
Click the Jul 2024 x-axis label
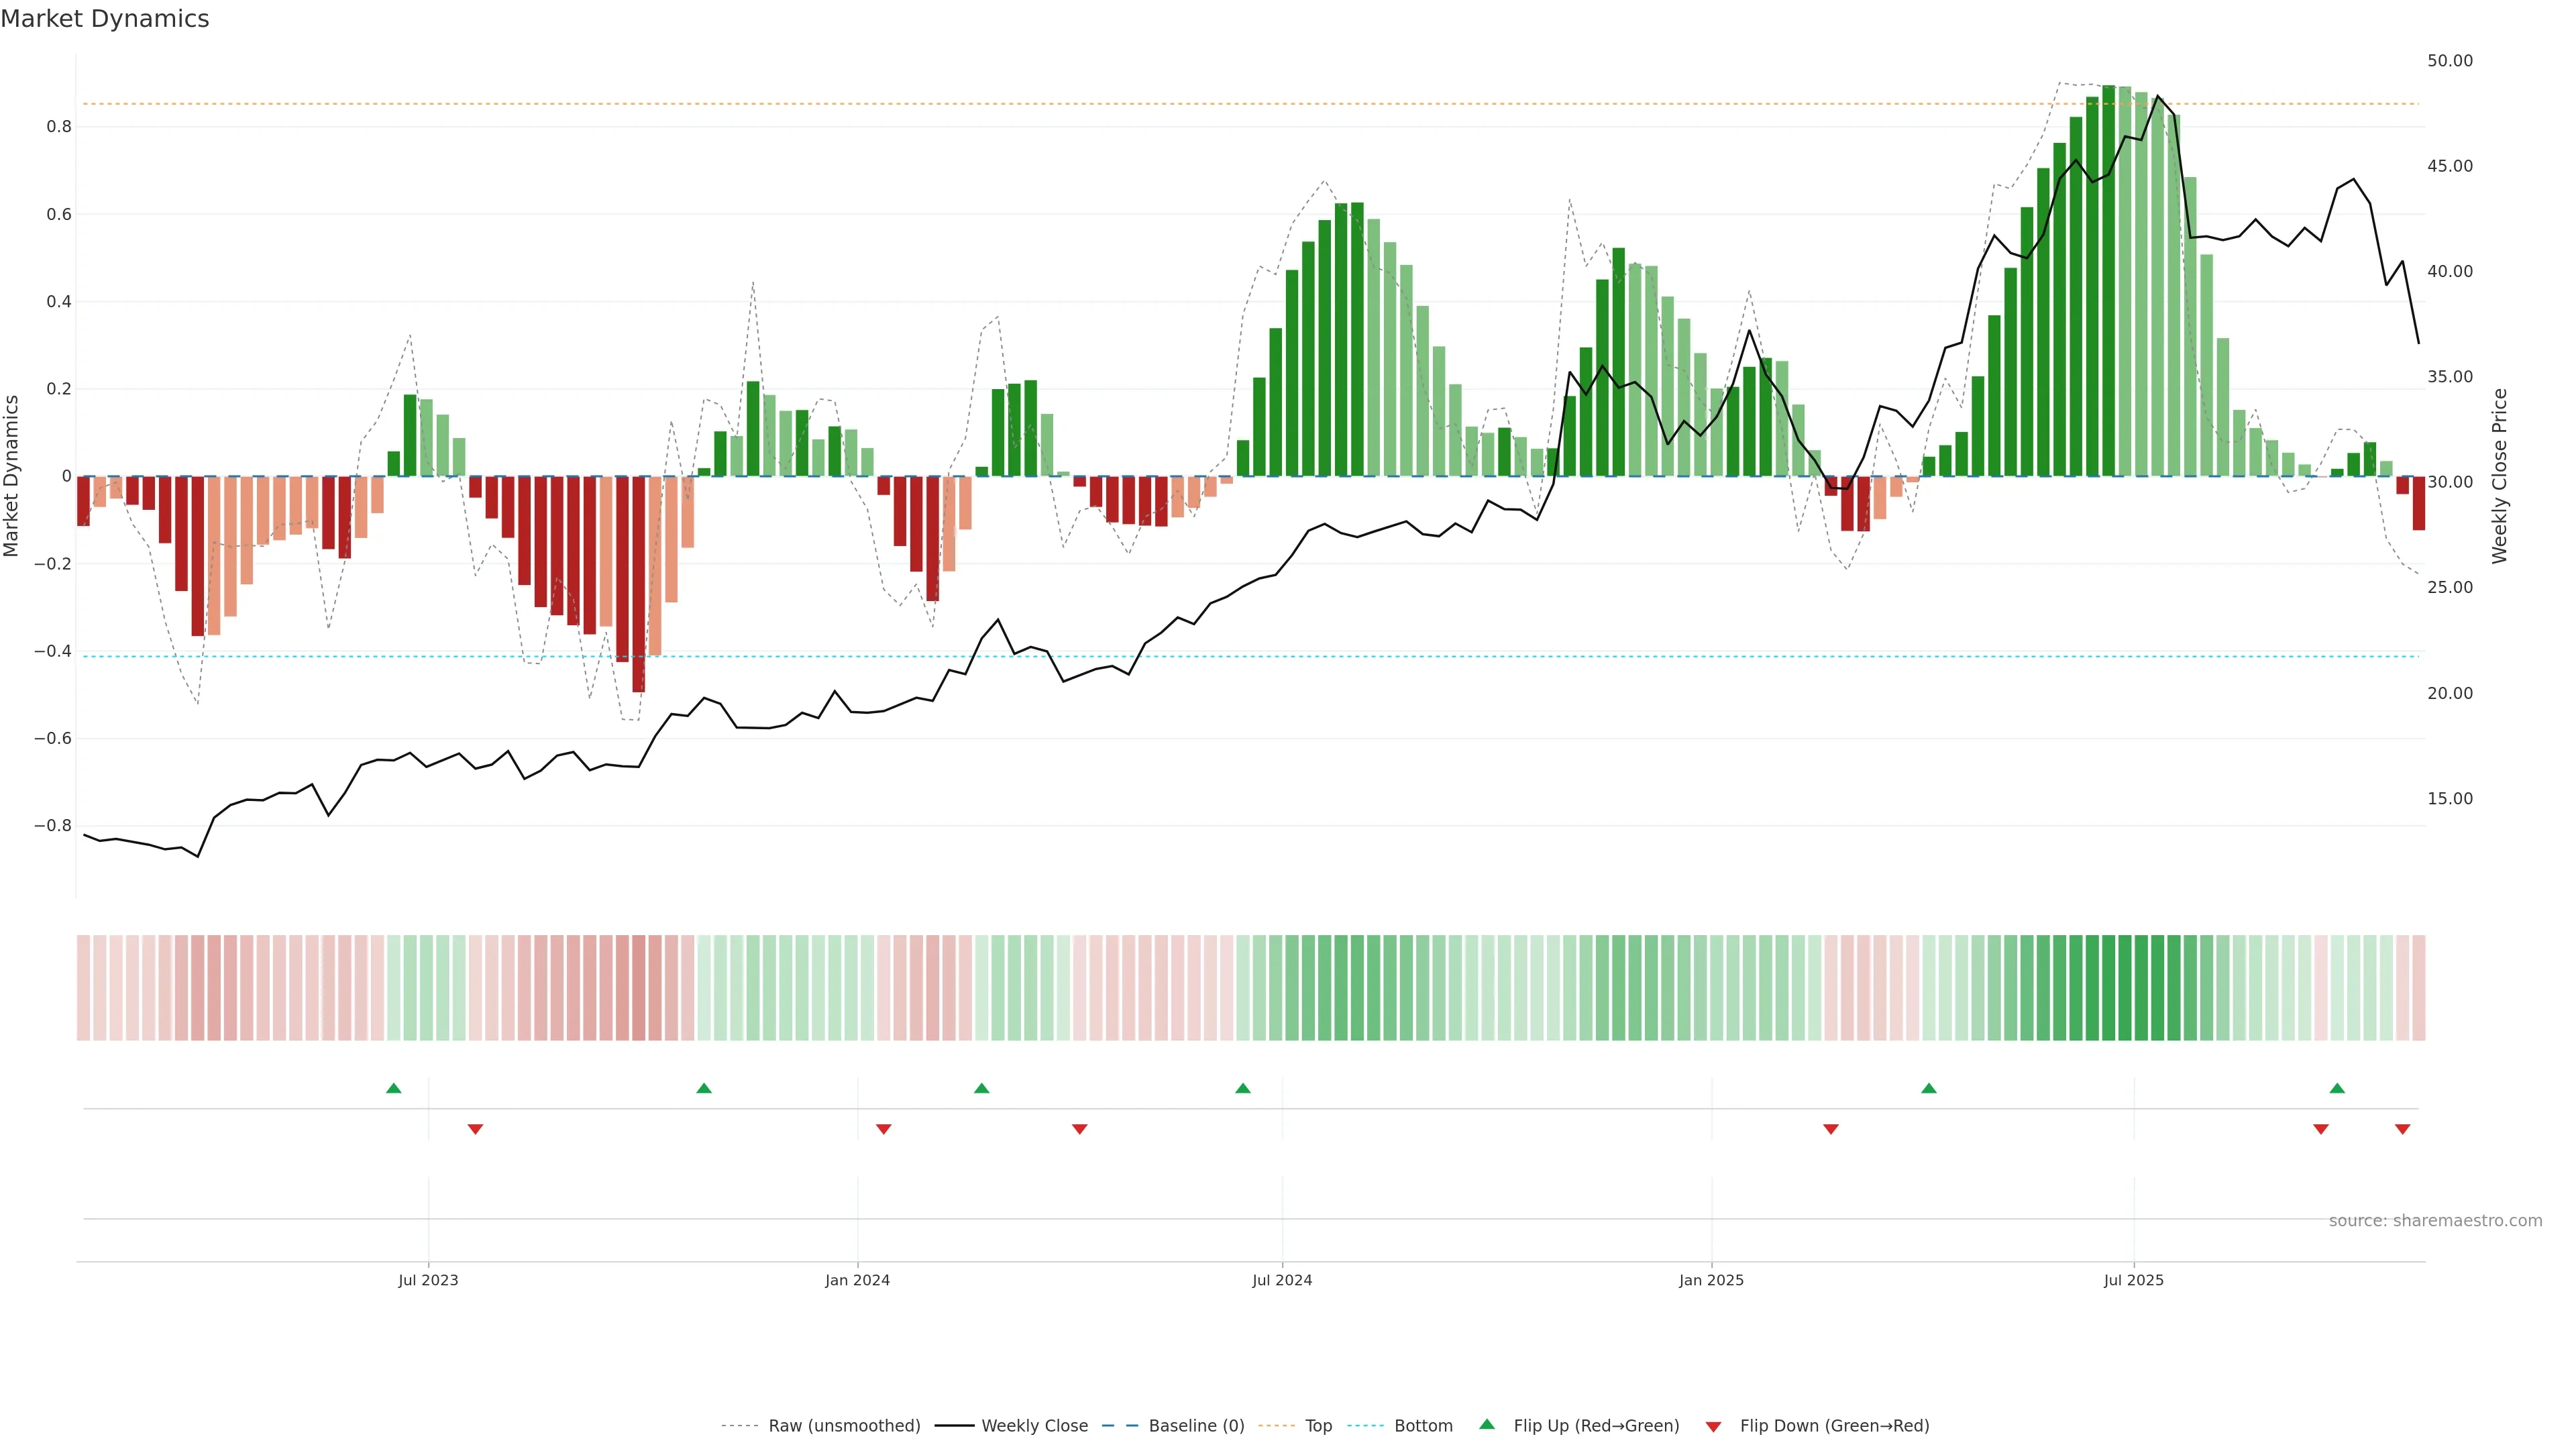pyautogui.click(x=1281, y=1280)
